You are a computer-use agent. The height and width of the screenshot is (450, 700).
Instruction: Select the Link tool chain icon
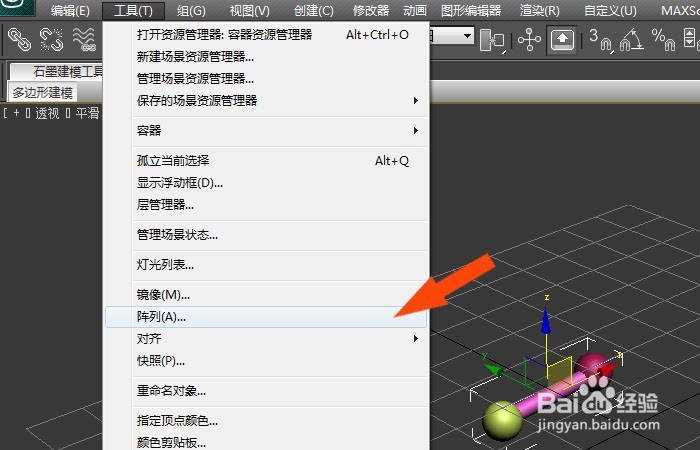(19, 39)
